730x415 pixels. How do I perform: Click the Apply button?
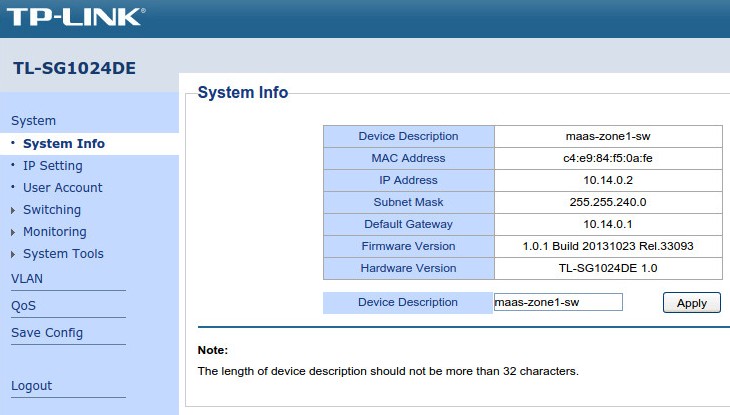tap(691, 303)
